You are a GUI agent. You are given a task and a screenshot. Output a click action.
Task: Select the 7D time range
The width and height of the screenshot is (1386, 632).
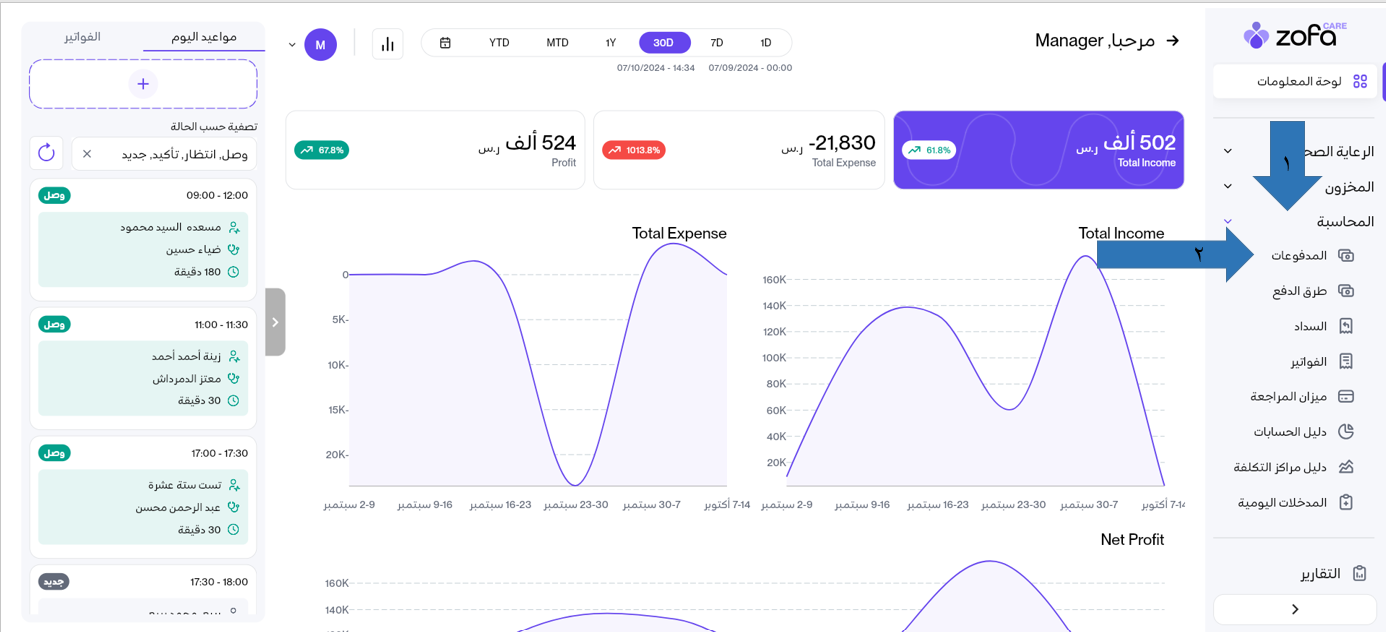(x=716, y=43)
